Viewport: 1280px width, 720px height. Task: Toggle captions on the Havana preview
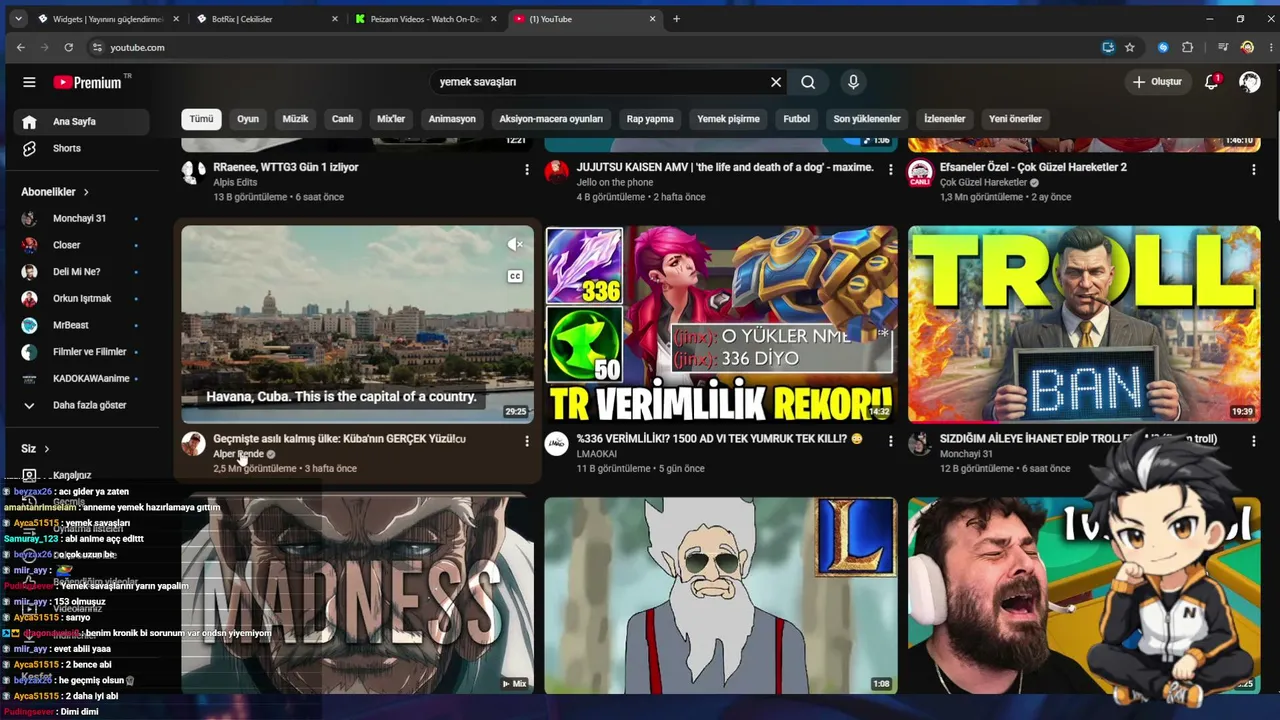point(515,276)
